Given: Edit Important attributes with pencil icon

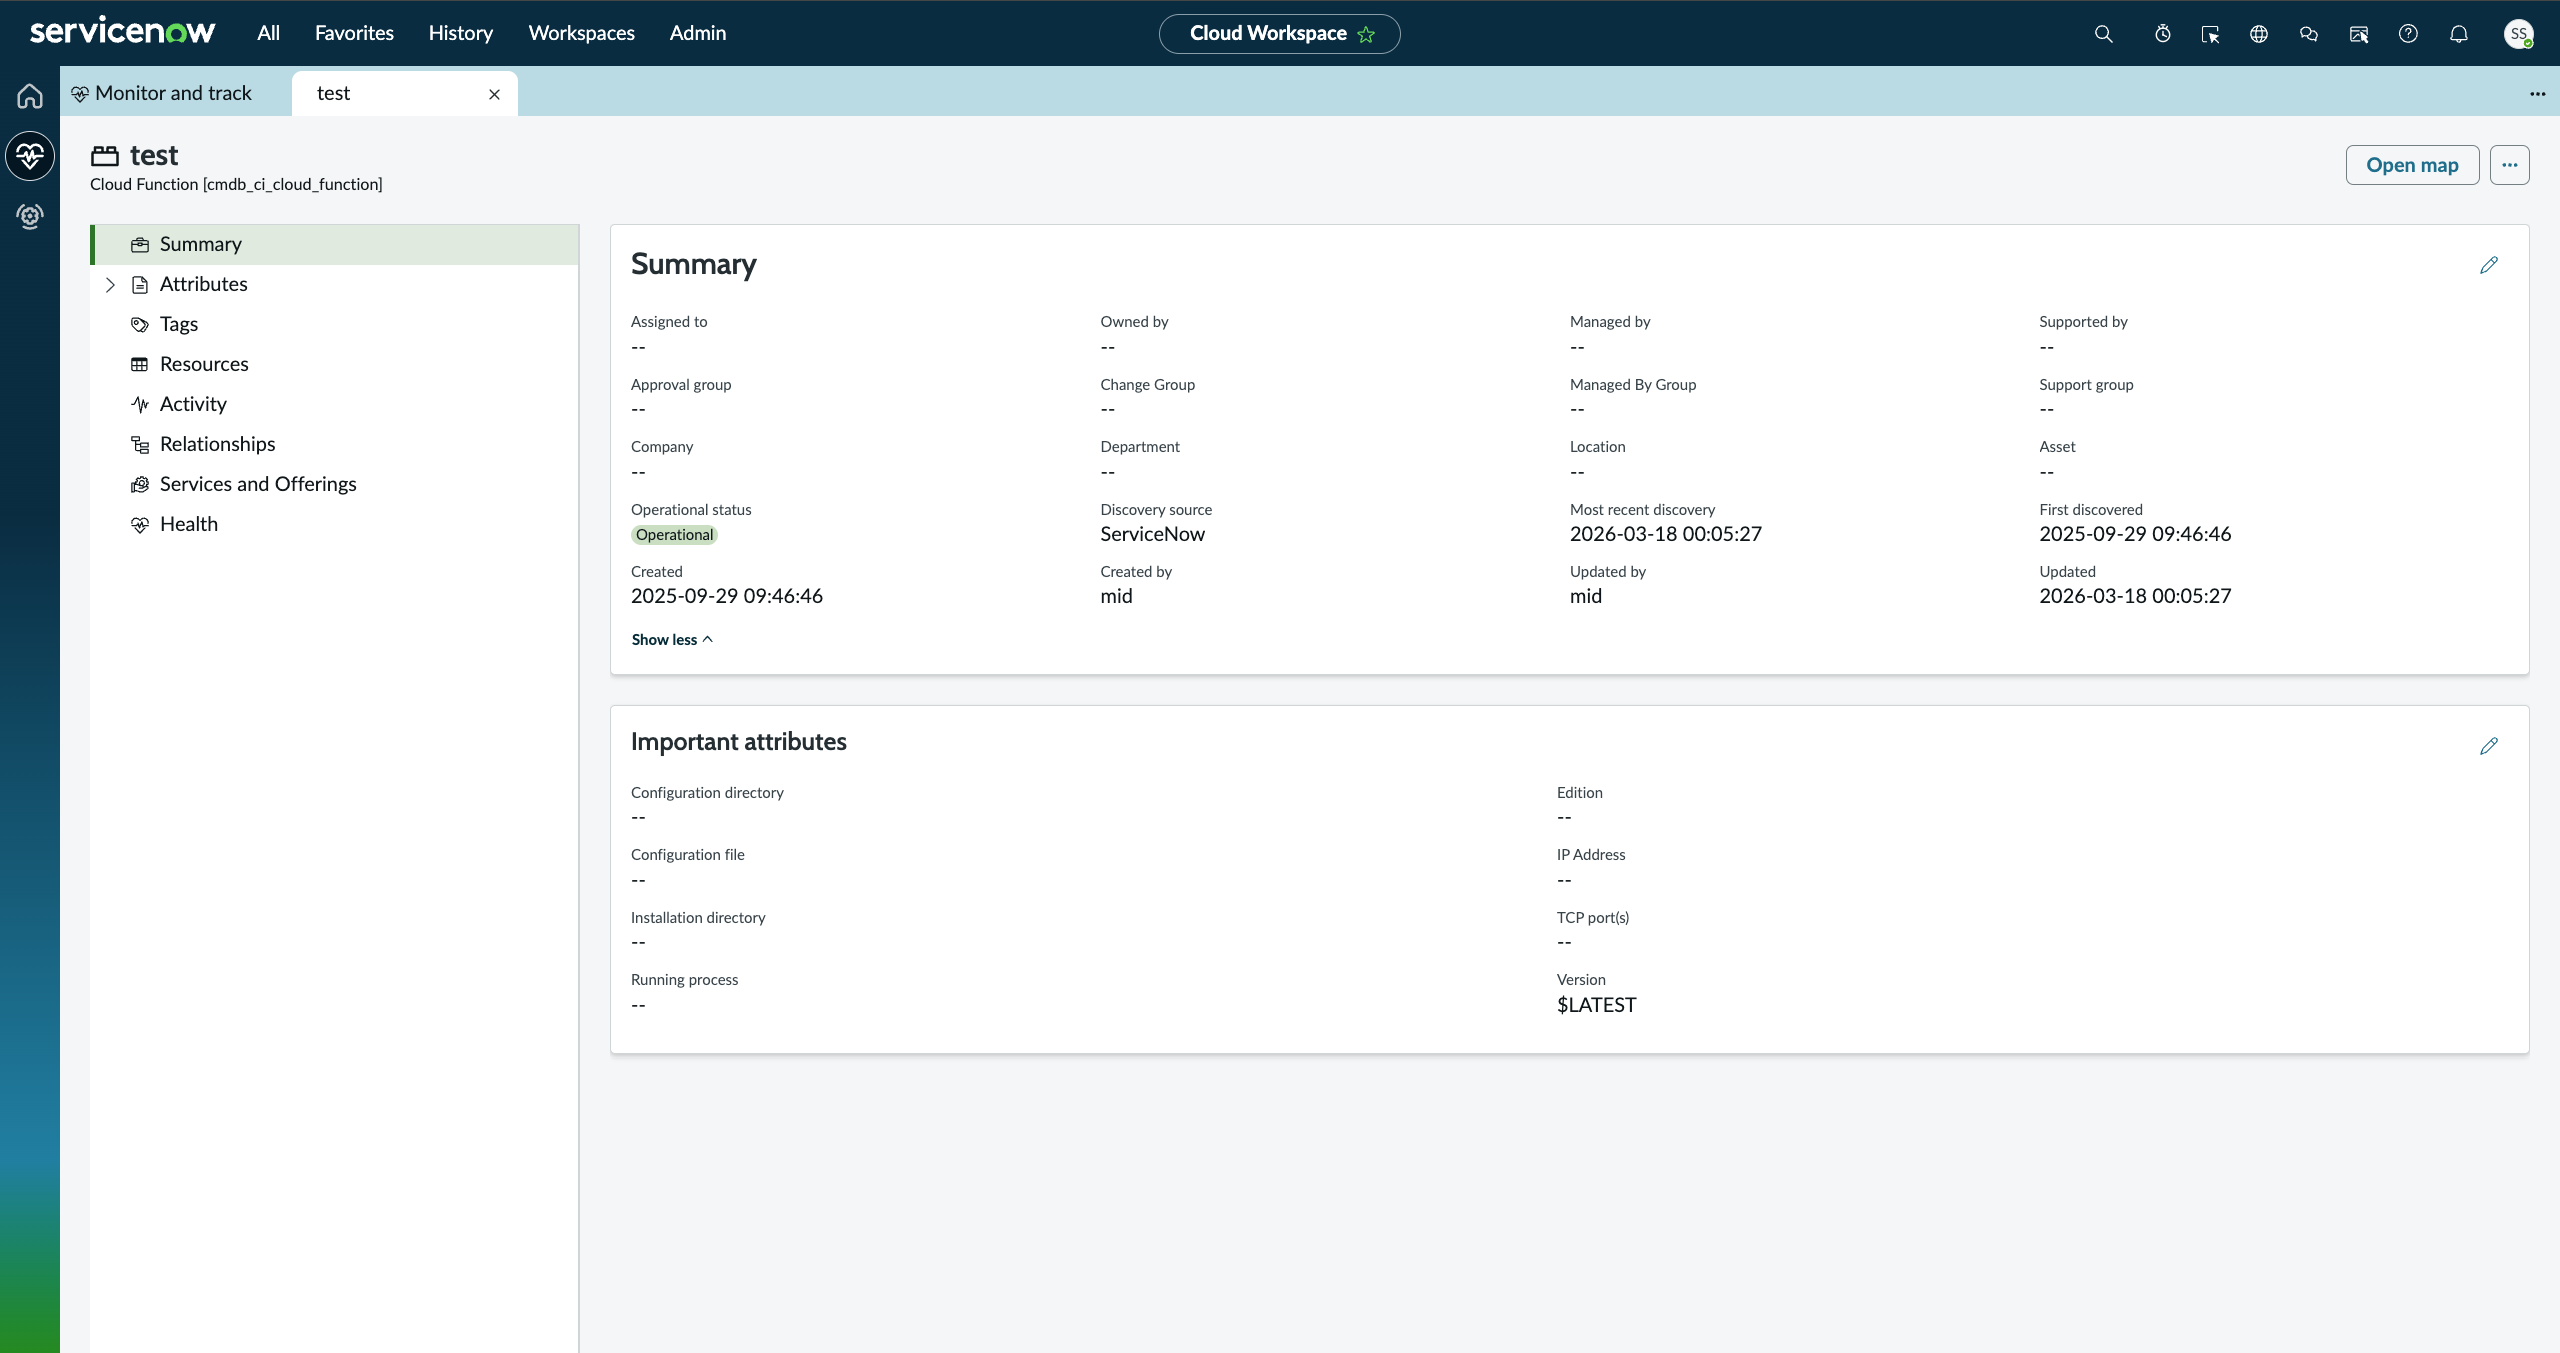Looking at the screenshot, I should [2489, 746].
